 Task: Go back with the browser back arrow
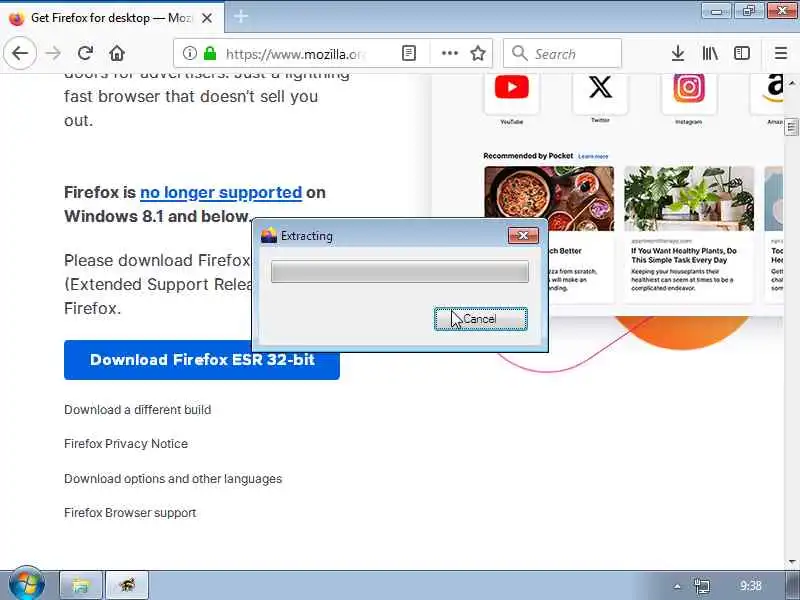(20, 53)
